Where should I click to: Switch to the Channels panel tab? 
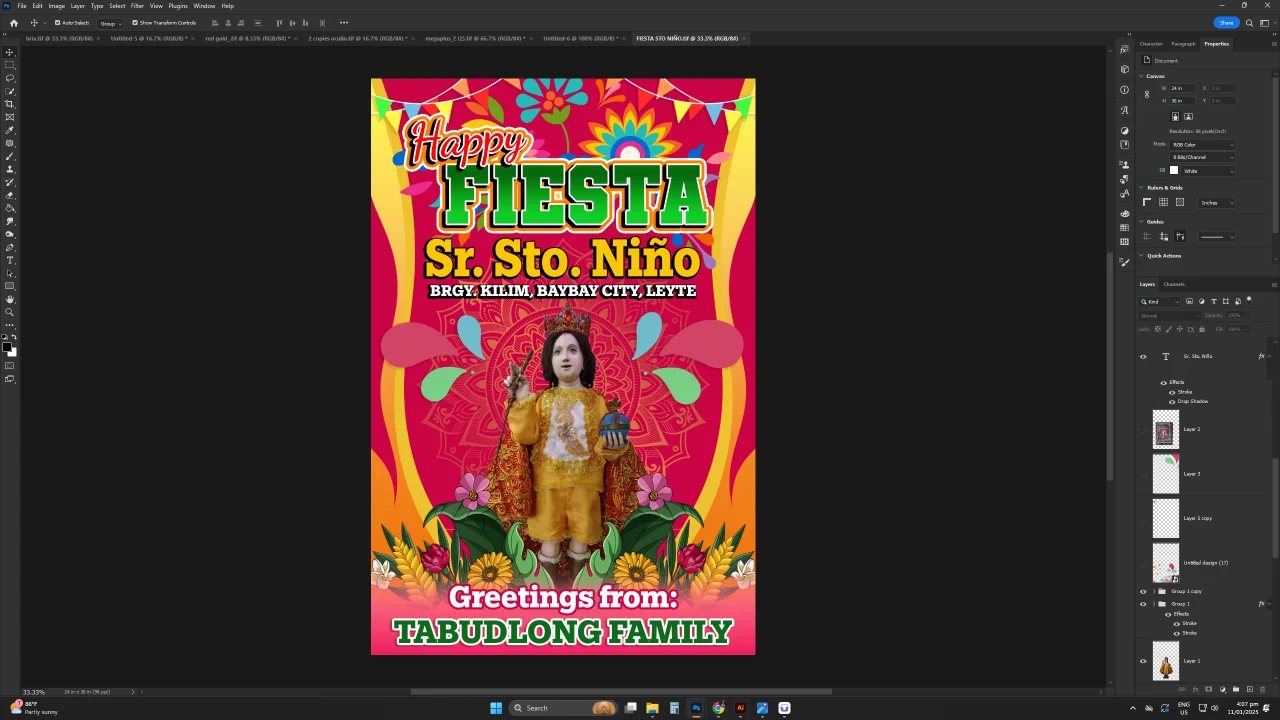pos(1174,284)
